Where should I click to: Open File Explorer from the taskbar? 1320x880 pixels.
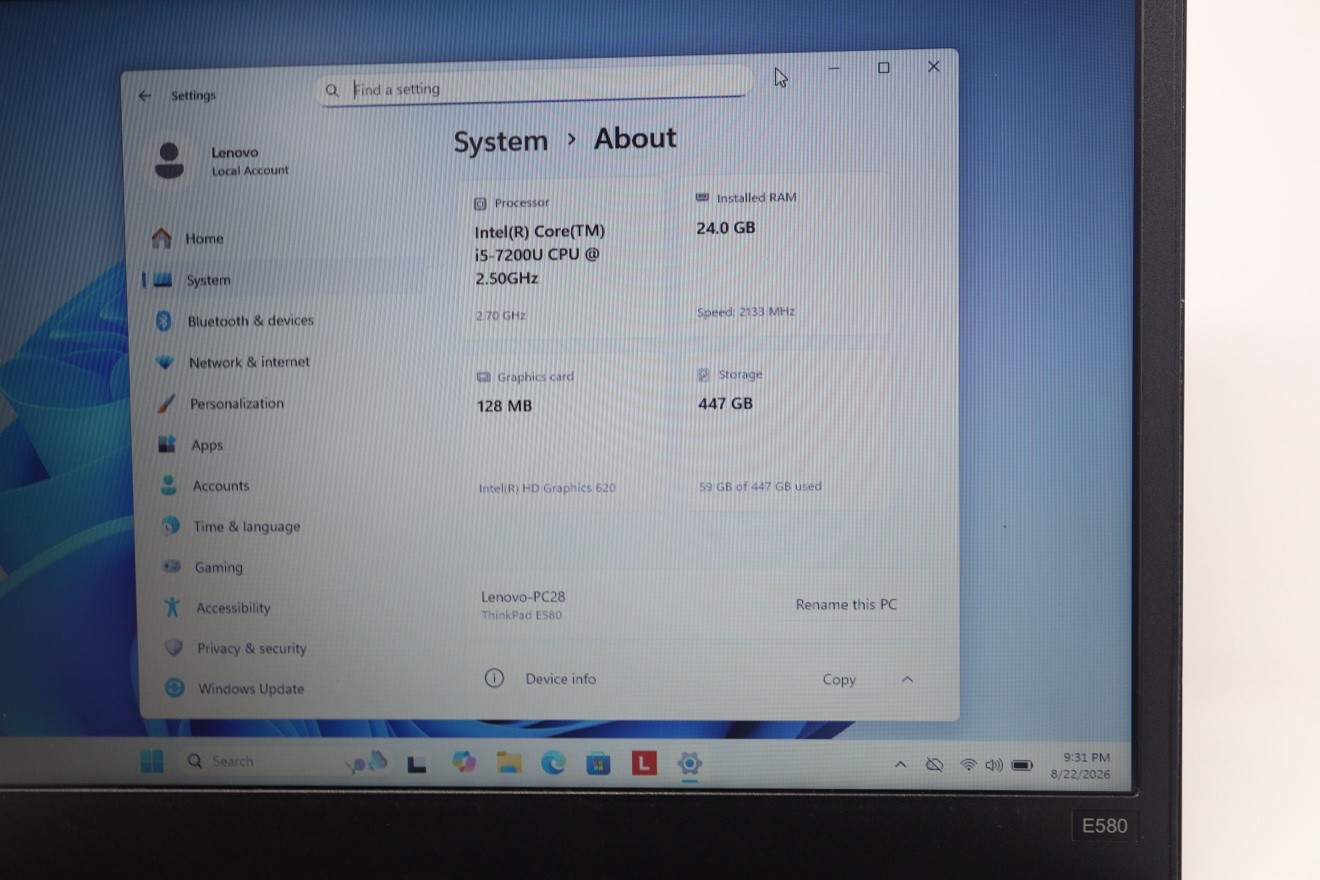509,763
